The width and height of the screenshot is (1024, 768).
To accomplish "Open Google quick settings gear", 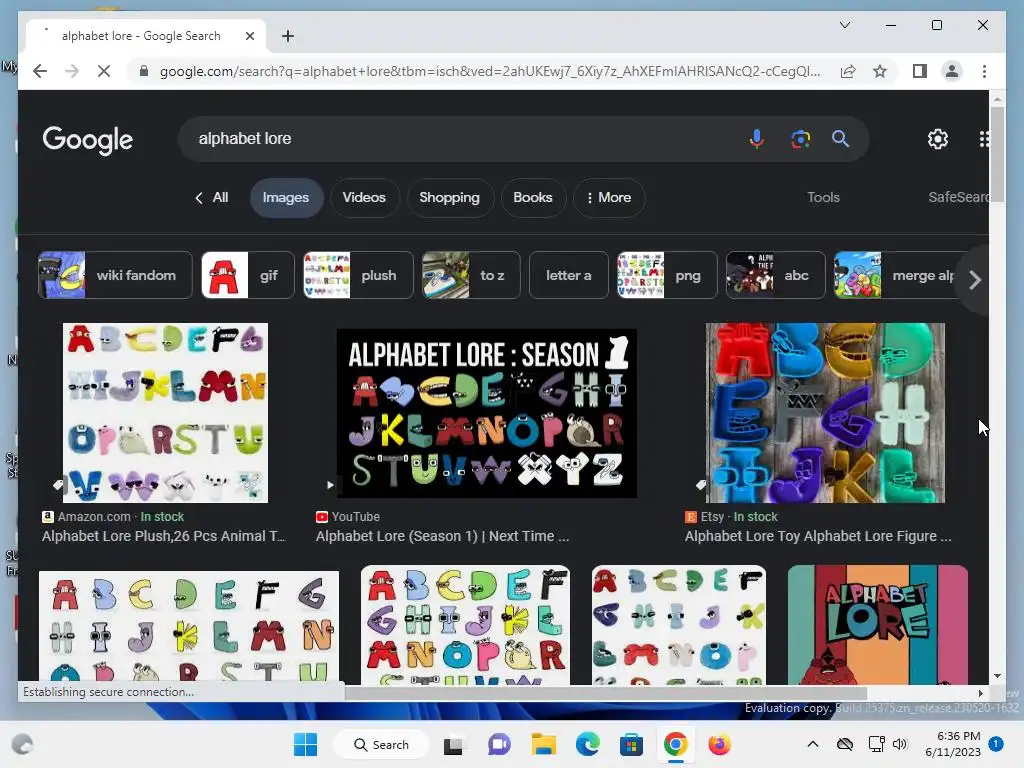I will [x=938, y=138].
